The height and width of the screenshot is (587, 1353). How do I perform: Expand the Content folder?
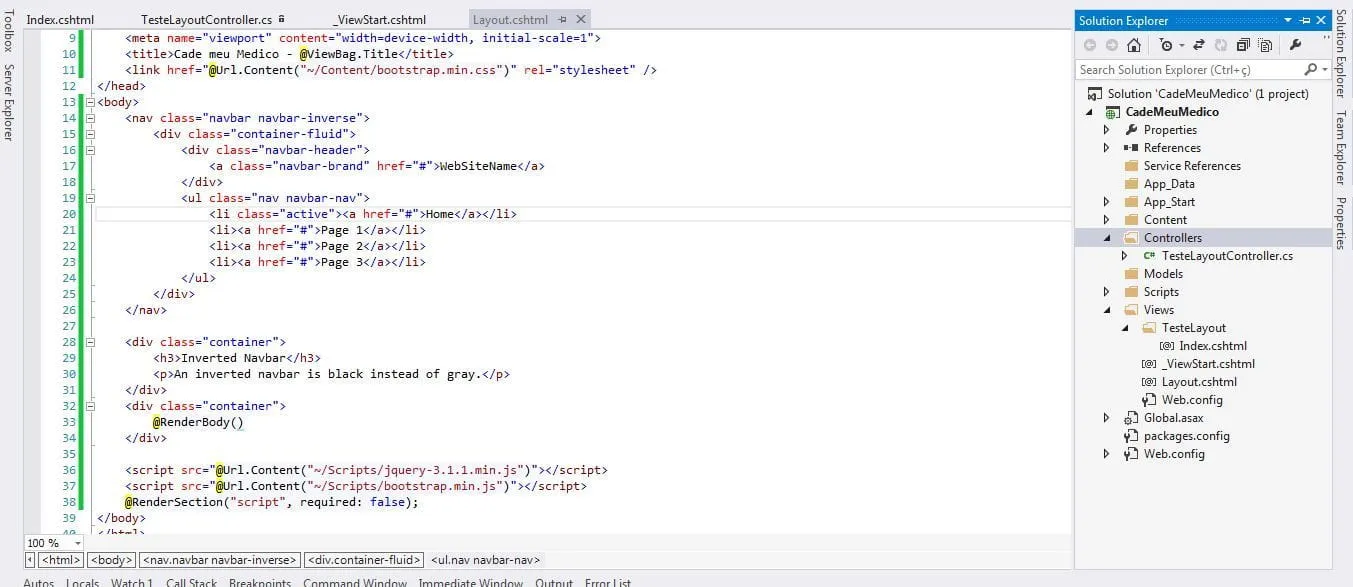point(1106,220)
